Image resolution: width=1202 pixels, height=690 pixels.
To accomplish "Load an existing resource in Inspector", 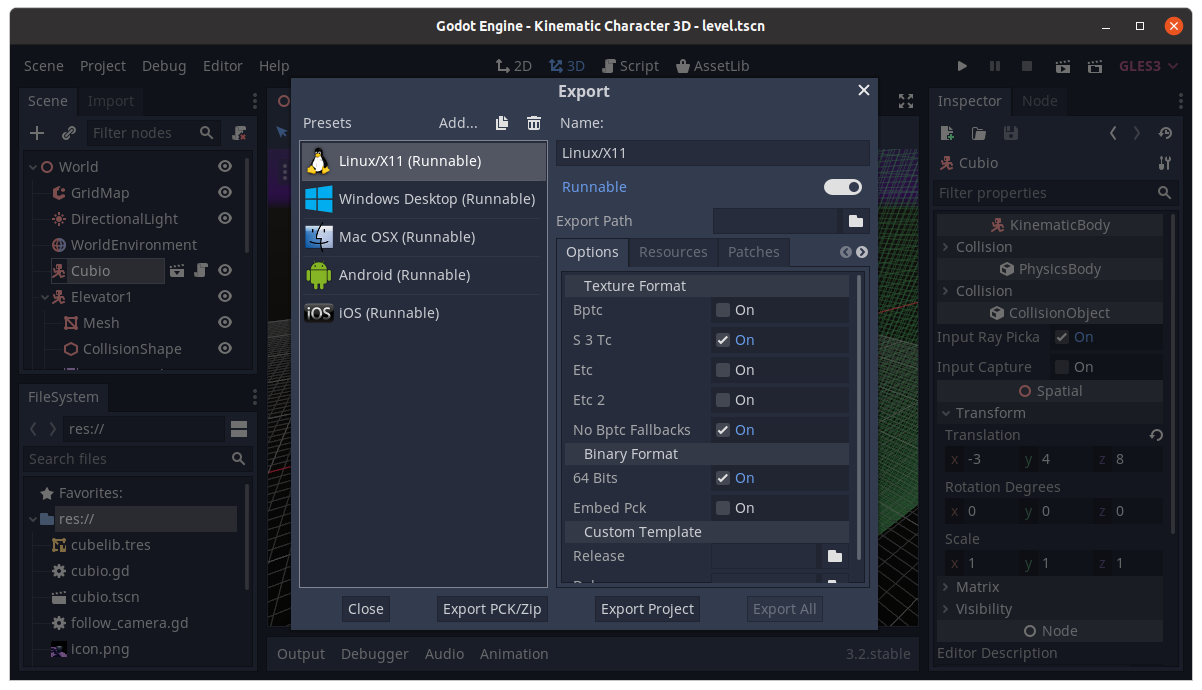I will [979, 133].
